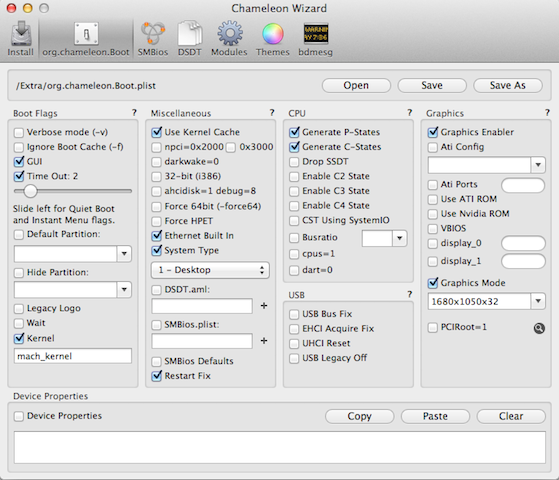
Task: Click the Device Properties text area
Action: point(280,447)
